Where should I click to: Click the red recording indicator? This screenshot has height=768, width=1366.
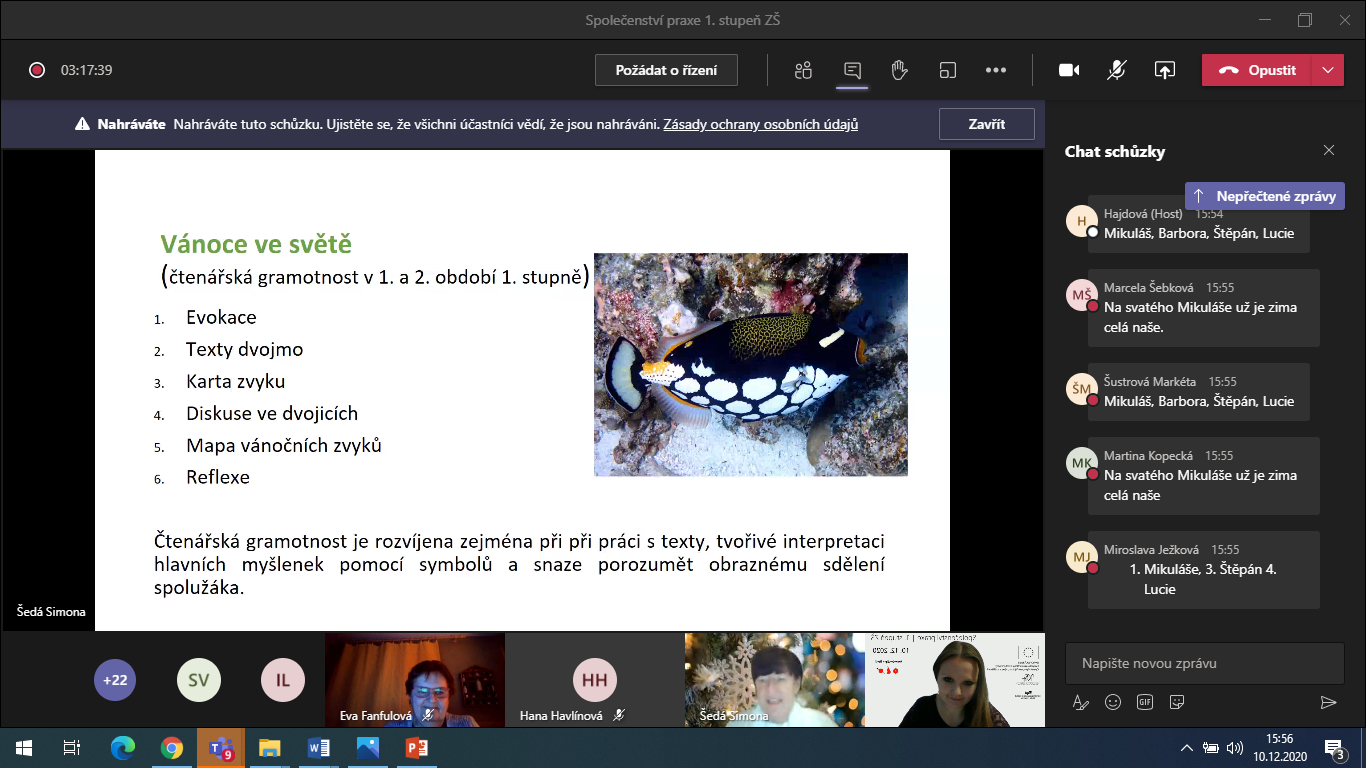coord(37,70)
